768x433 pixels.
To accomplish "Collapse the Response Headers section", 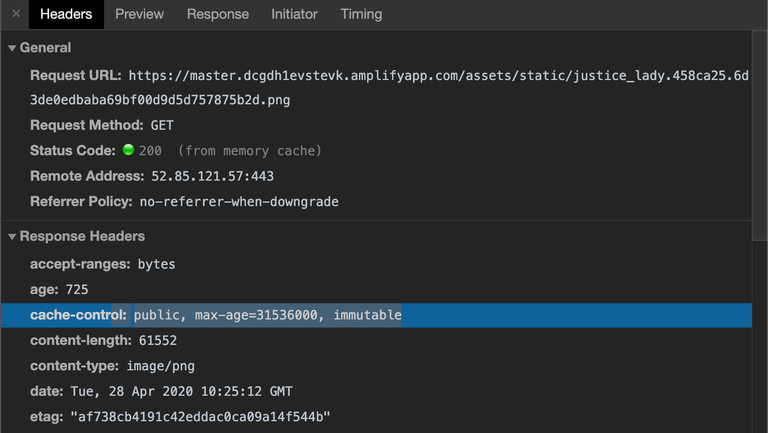I will click(13, 237).
